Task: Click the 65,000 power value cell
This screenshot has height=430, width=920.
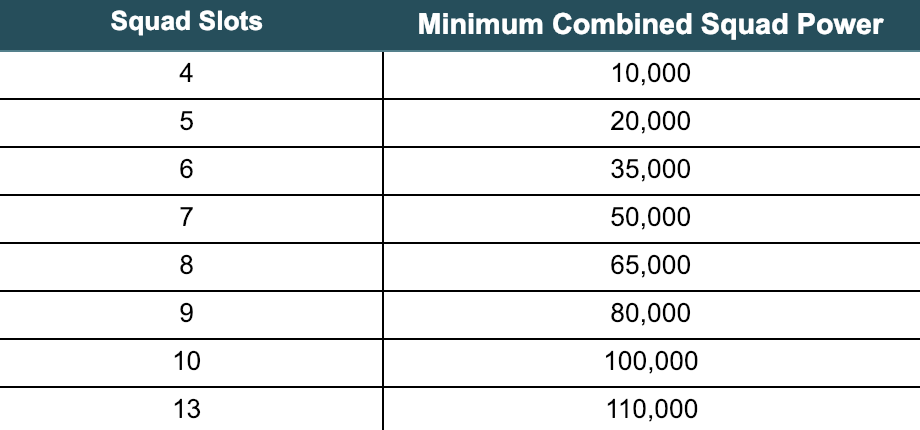Action: (x=652, y=267)
